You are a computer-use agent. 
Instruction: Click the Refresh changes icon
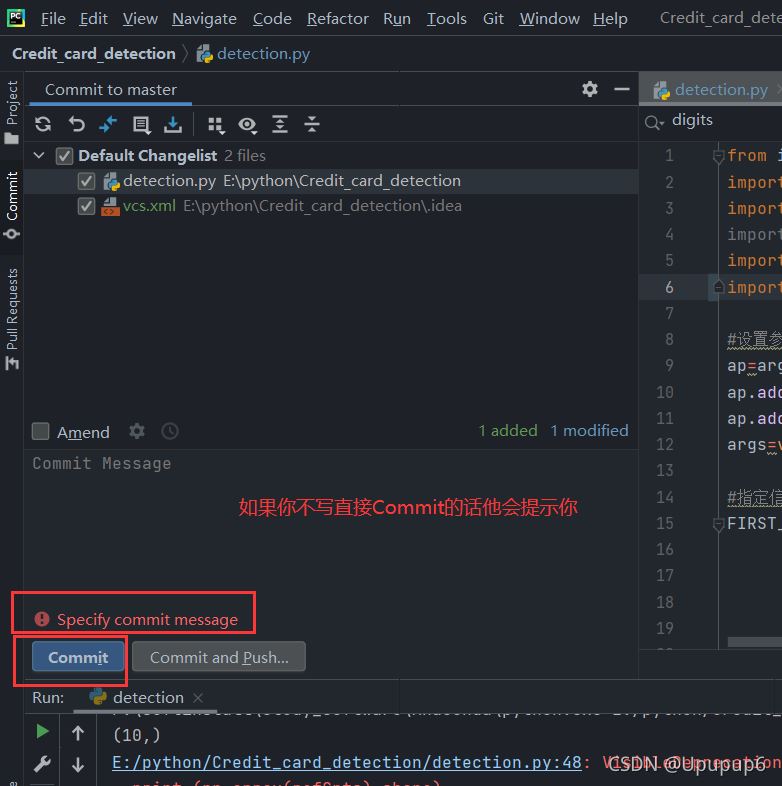click(x=43, y=124)
